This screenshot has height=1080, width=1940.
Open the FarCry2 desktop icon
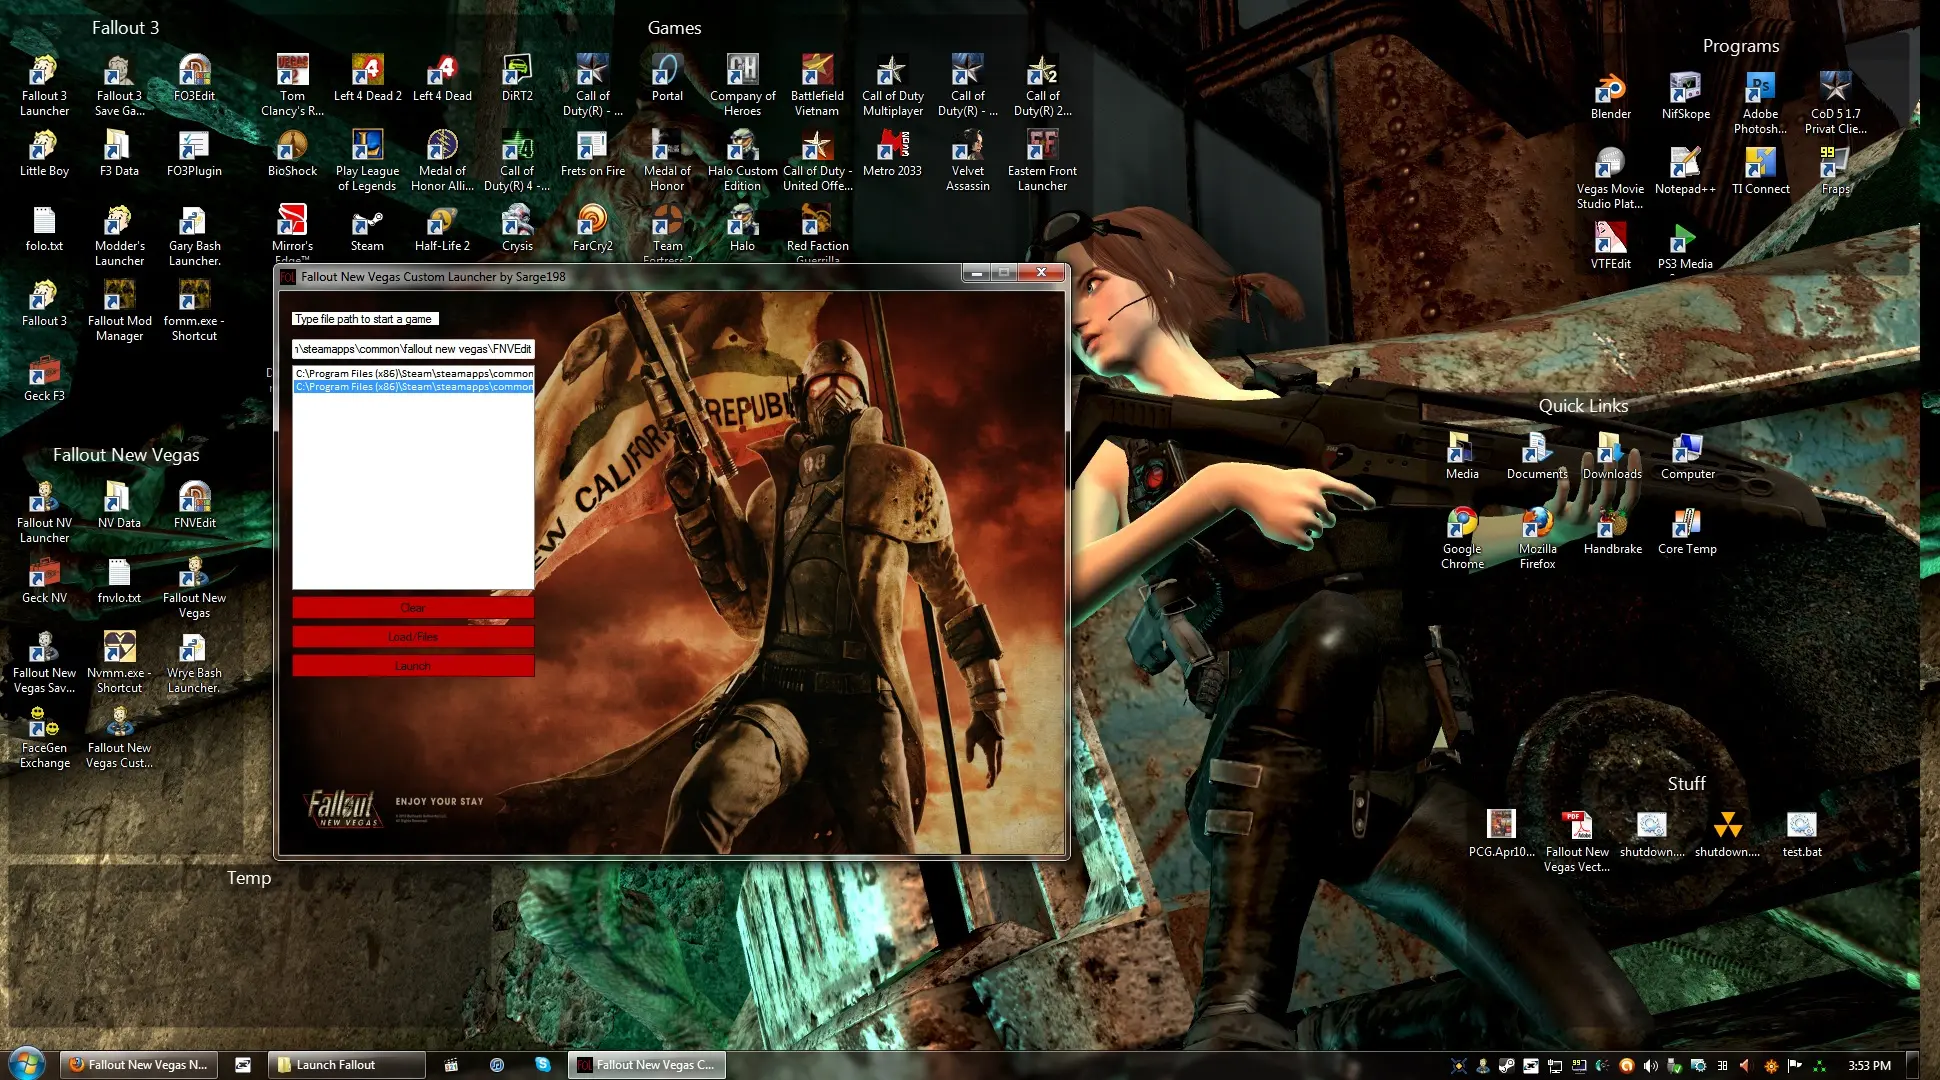tap(592, 228)
